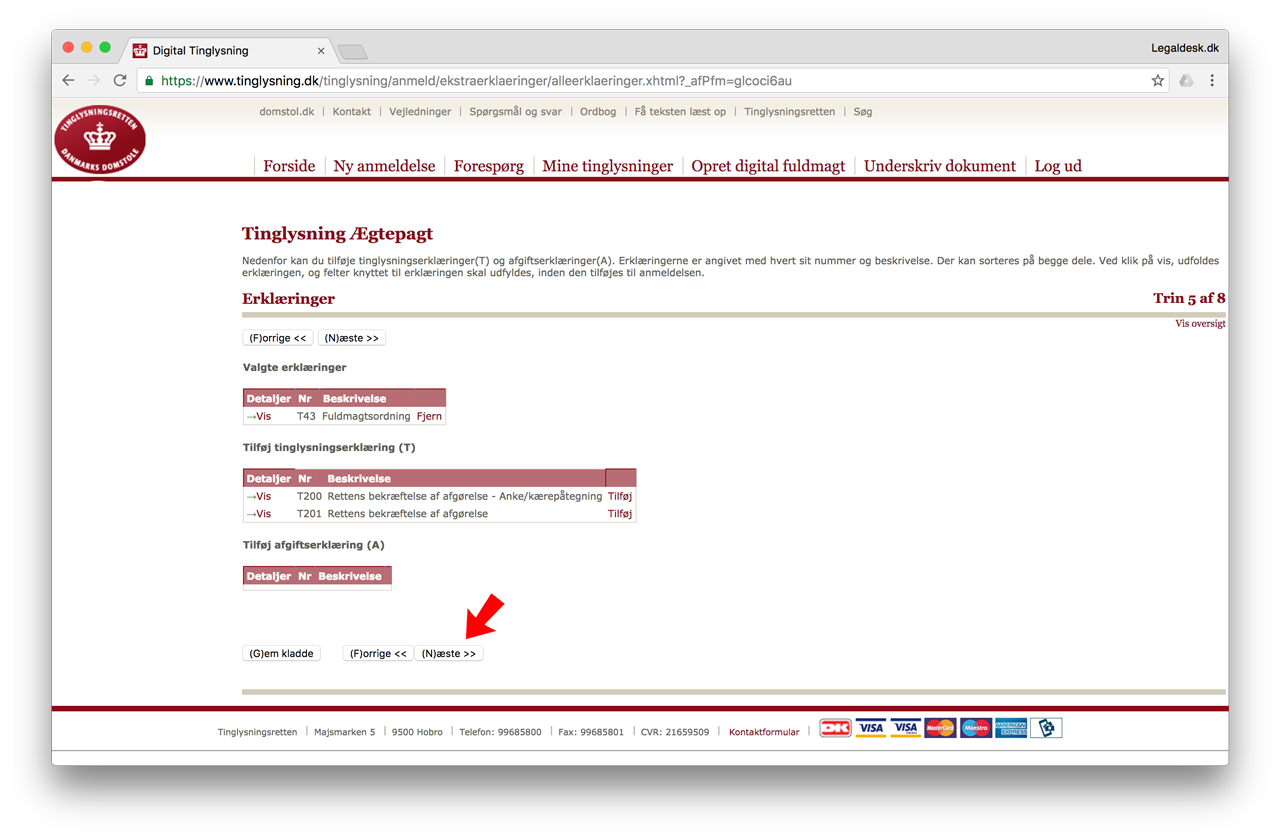This screenshot has width=1280, height=839.
Task: Click the American Express icon in footer
Action: (x=1011, y=728)
